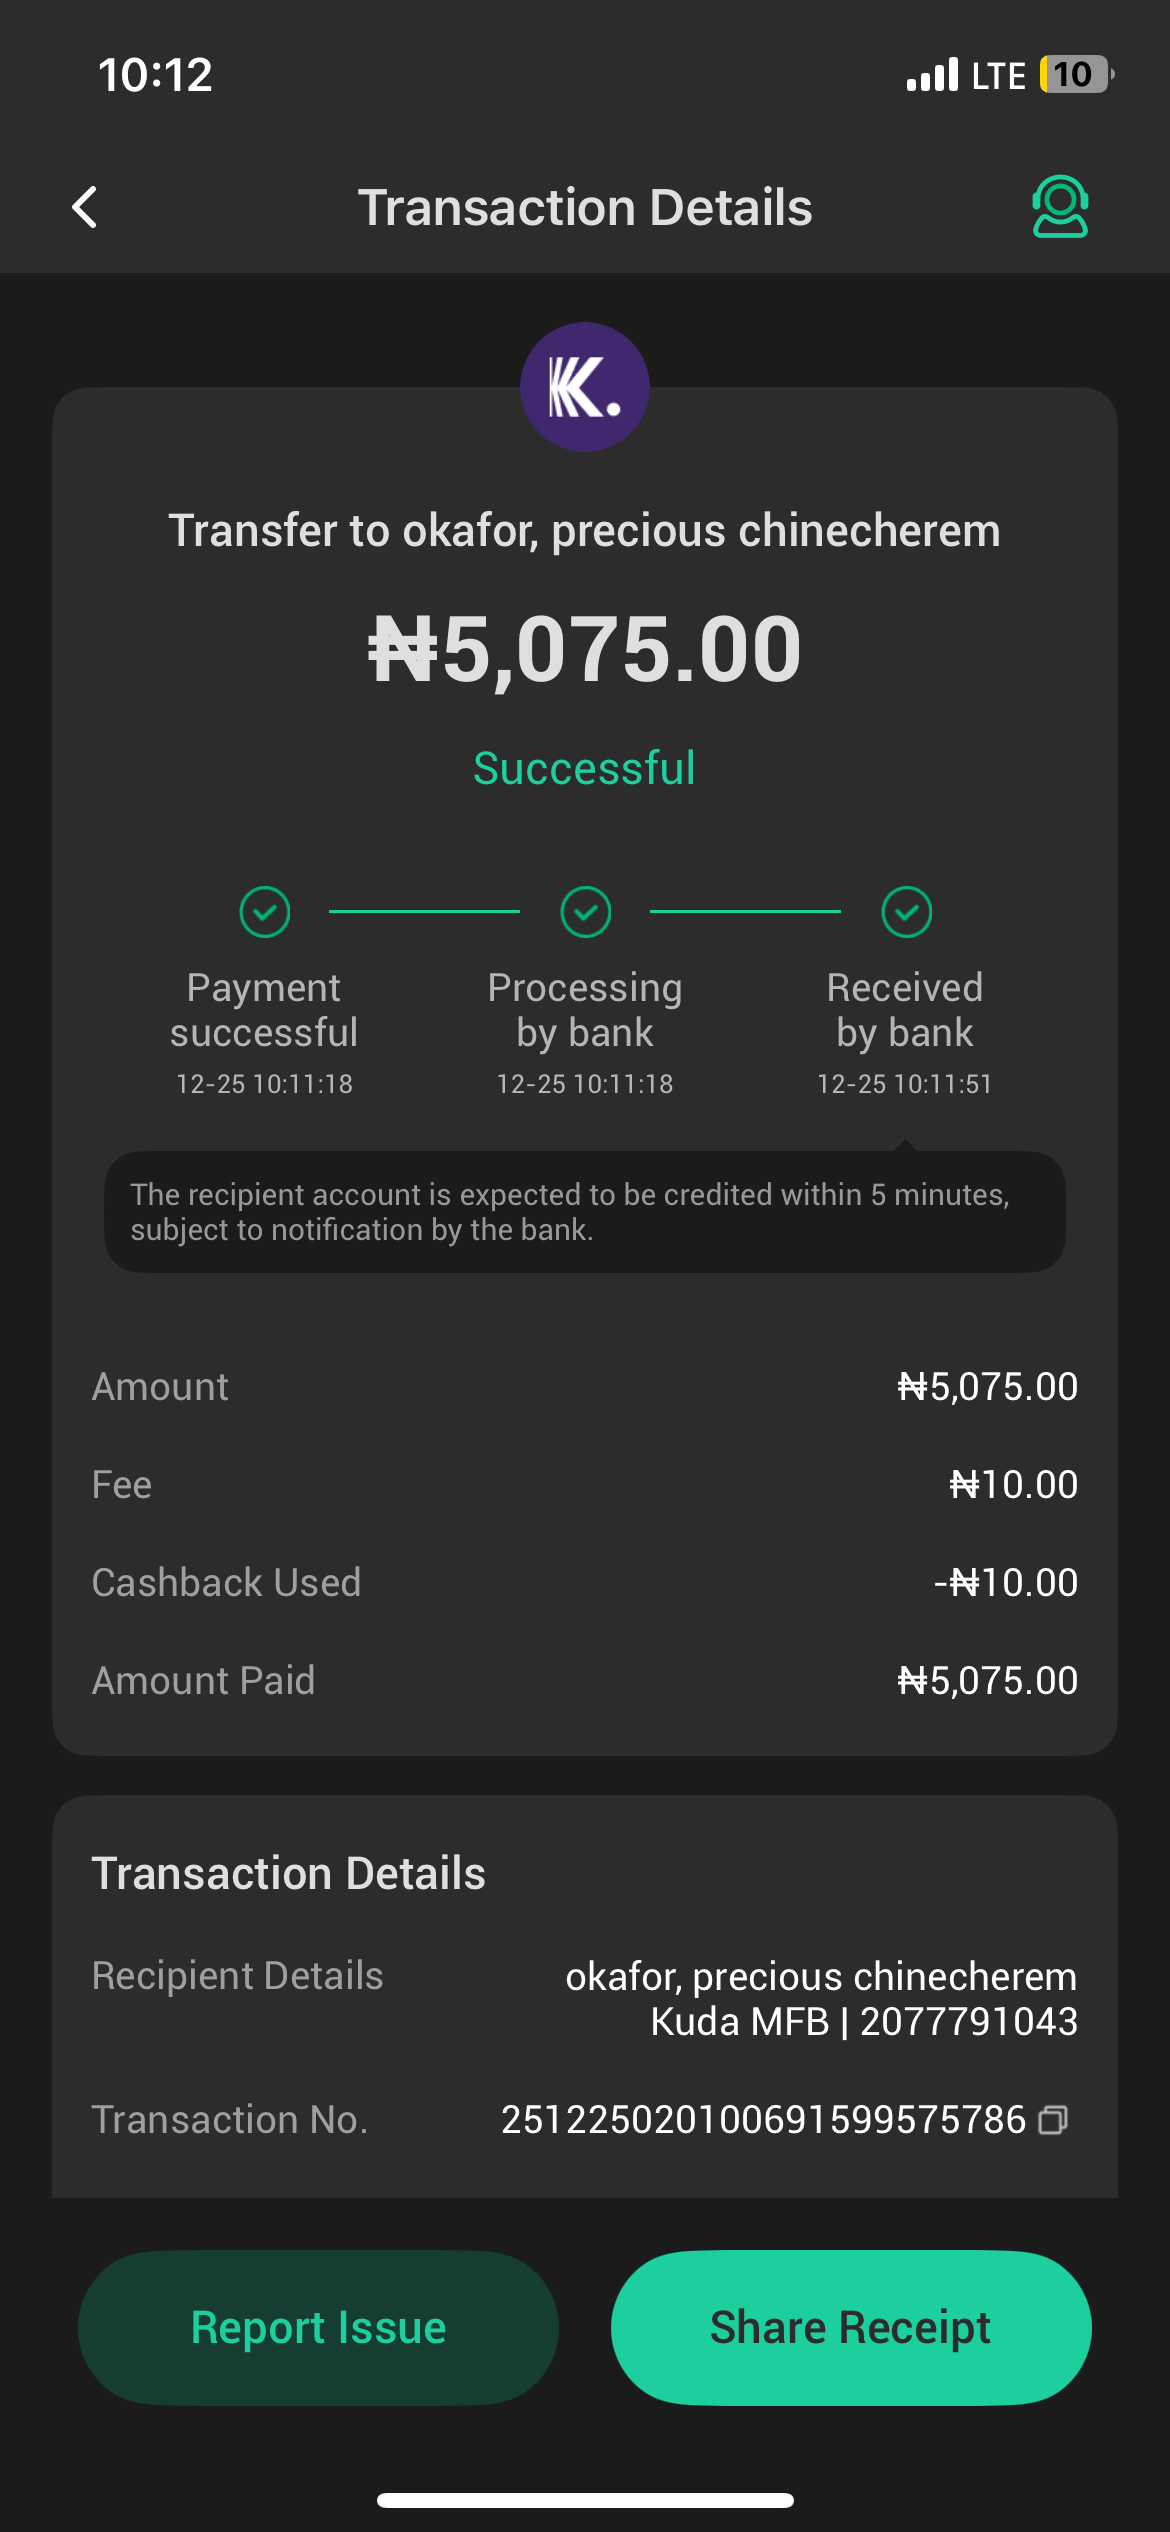Copy the transaction number

coord(1053,2120)
